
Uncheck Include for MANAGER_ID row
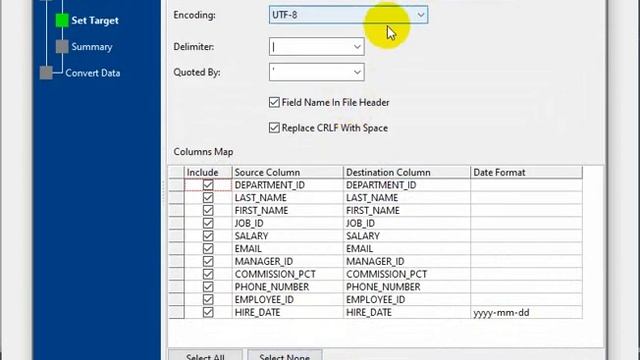pos(208,261)
